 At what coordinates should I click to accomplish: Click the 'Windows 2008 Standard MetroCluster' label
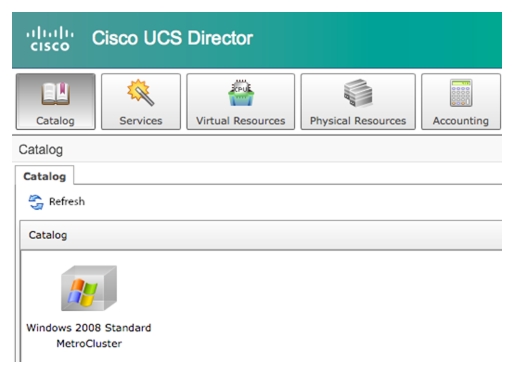[x=89, y=335]
